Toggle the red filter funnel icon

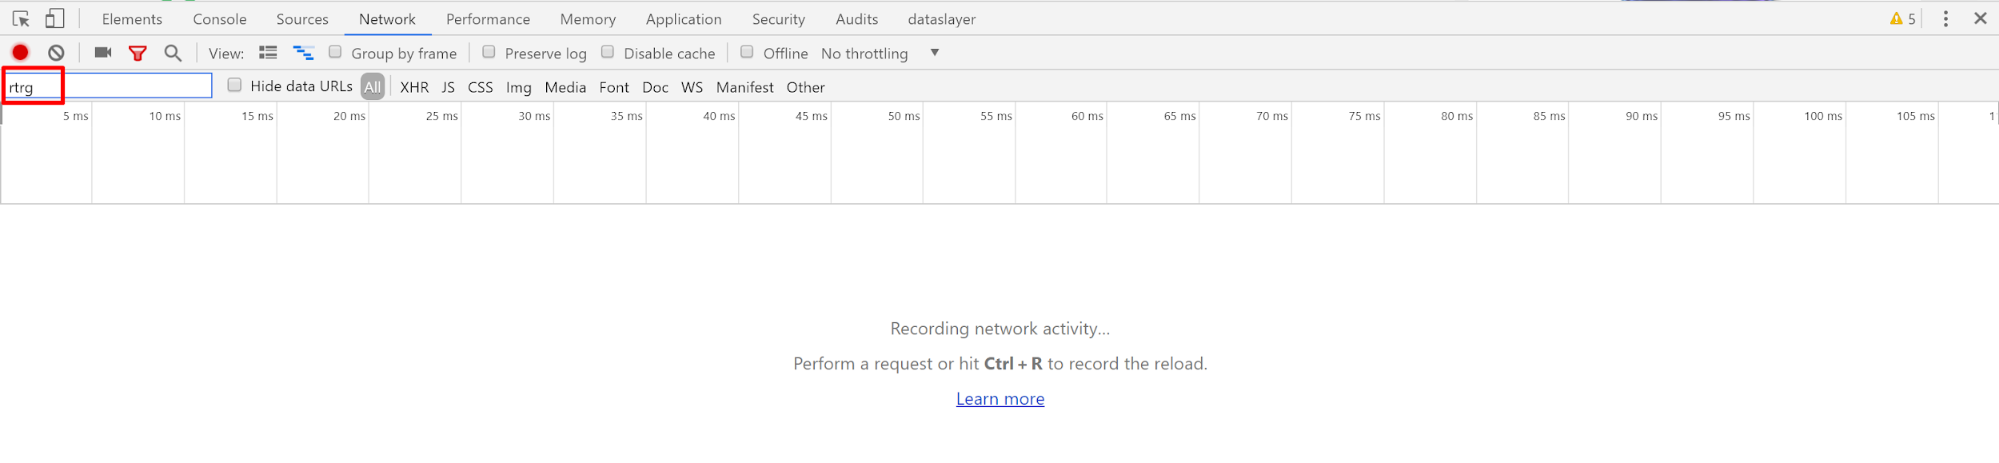(x=138, y=53)
